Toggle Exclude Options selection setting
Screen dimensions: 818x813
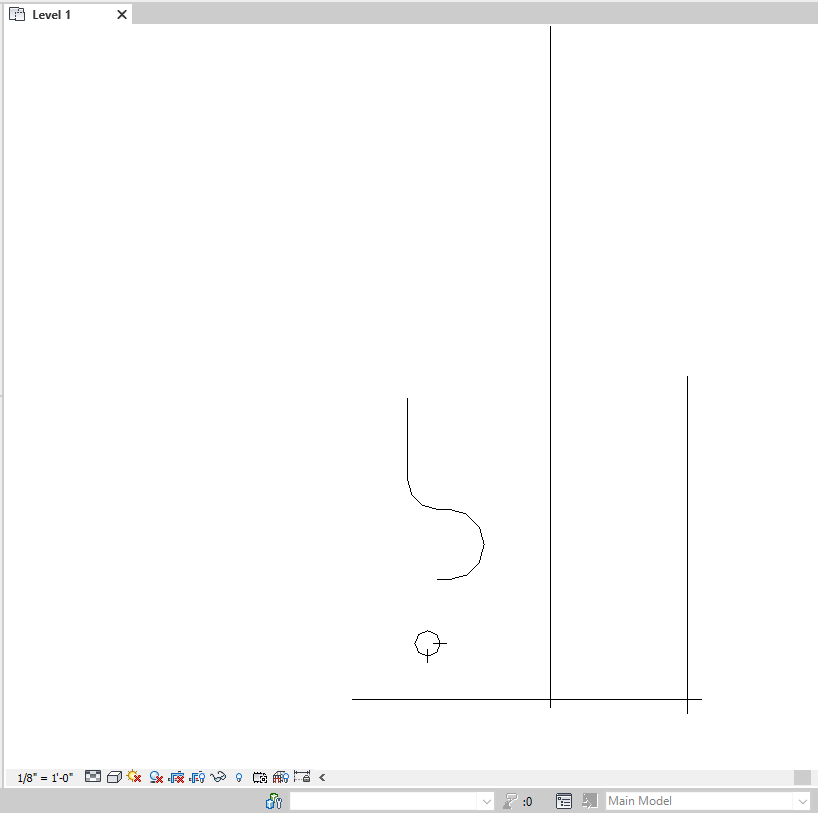click(x=589, y=801)
